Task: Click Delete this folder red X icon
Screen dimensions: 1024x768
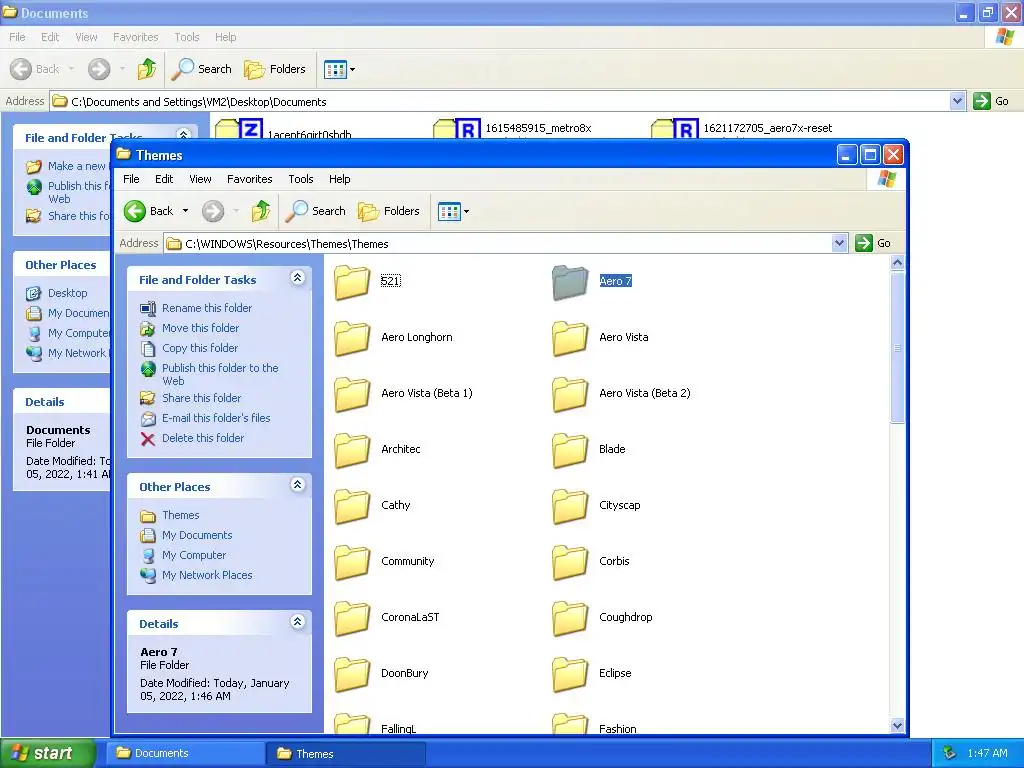Action: pyautogui.click(x=148, y=438)
